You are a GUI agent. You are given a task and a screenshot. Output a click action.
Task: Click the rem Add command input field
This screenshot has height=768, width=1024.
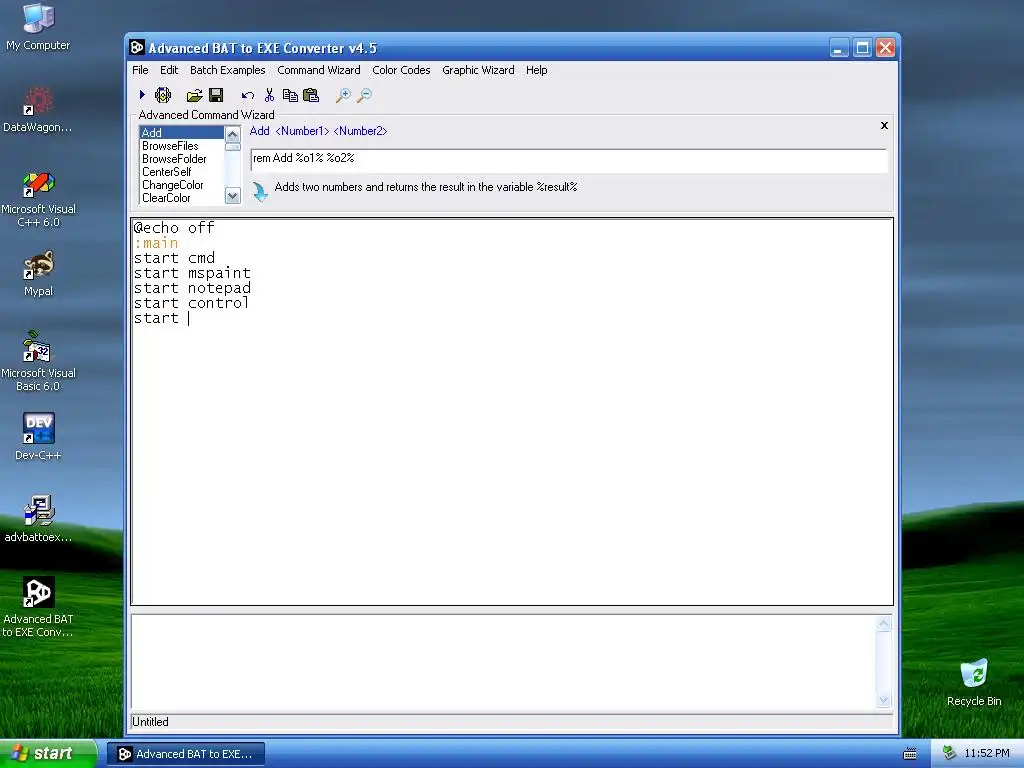point(568,159)
